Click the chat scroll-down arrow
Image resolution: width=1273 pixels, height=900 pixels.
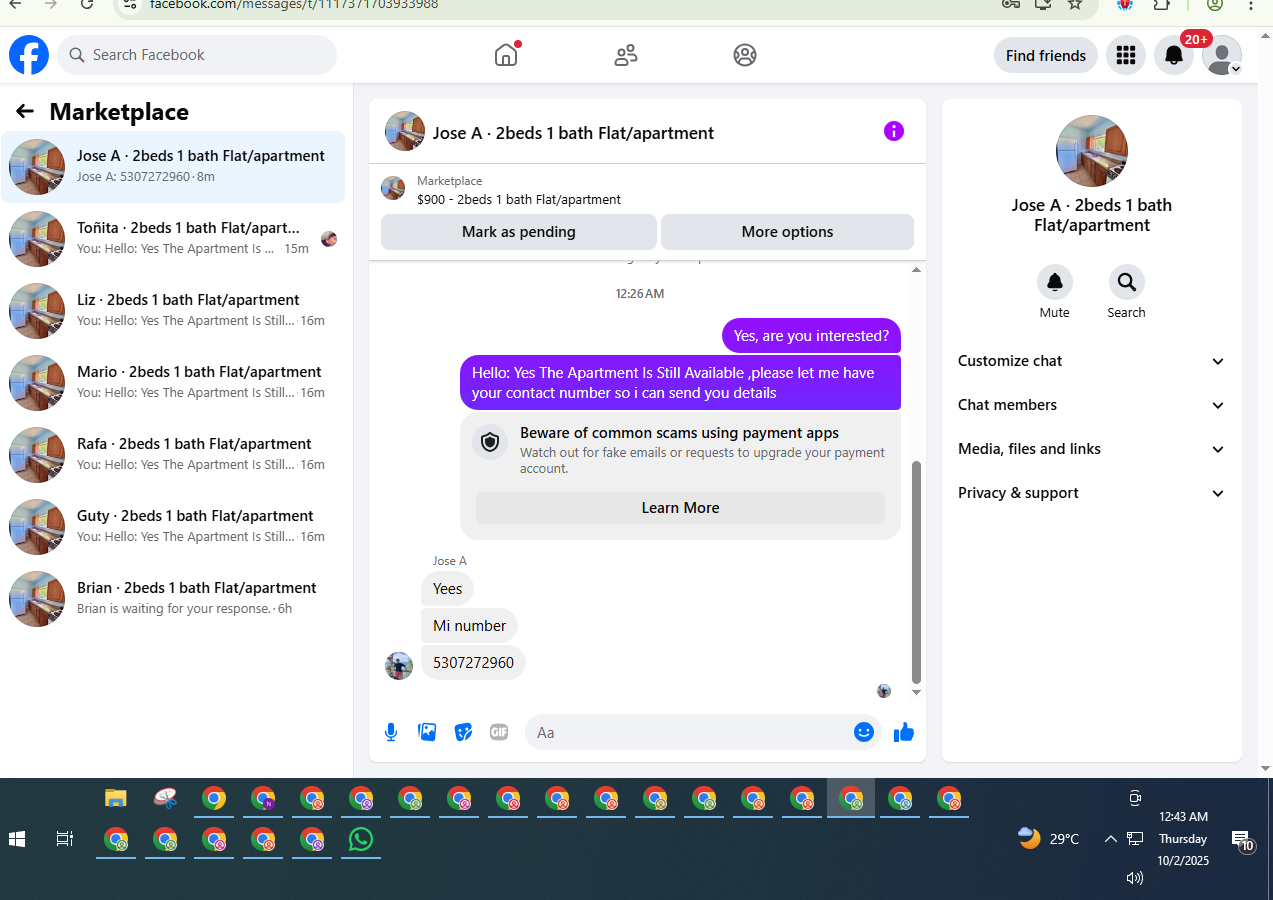[916, 692]
